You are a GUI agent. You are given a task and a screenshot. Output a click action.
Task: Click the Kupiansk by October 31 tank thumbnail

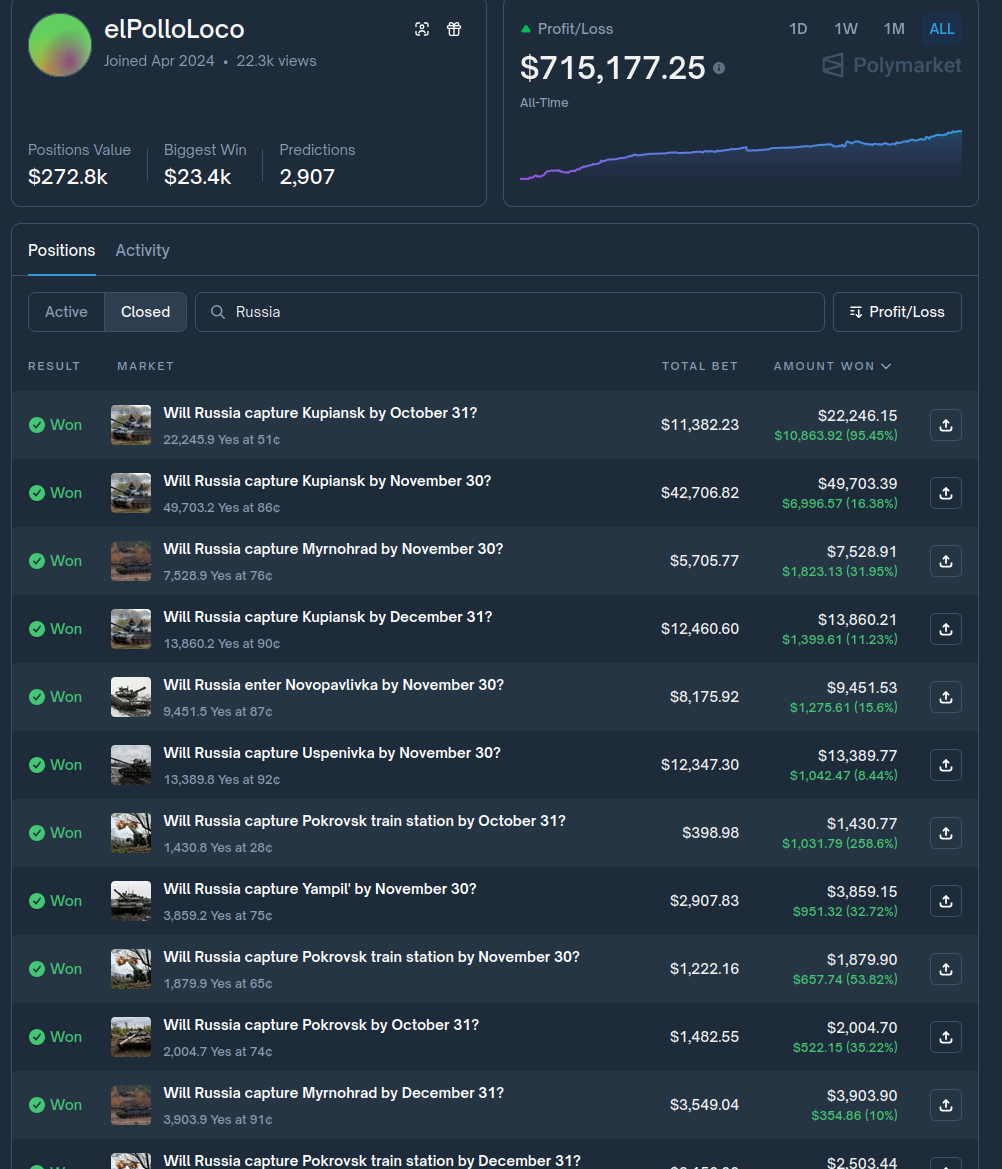tap(131, 425)
